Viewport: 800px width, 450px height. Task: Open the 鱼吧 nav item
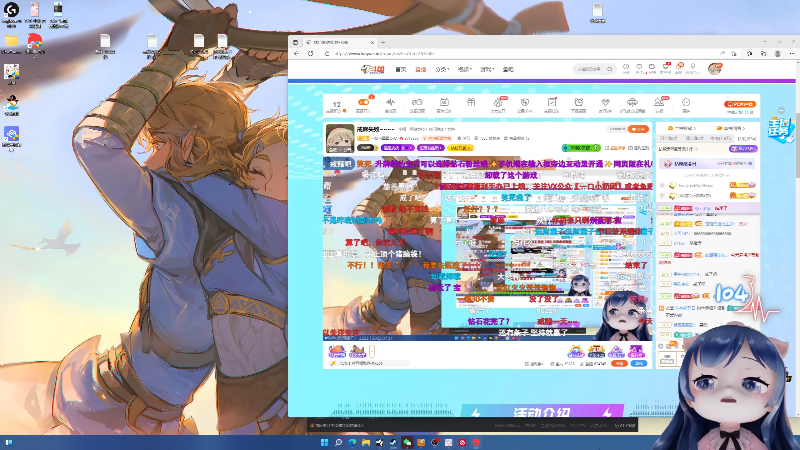click(508, 69)
